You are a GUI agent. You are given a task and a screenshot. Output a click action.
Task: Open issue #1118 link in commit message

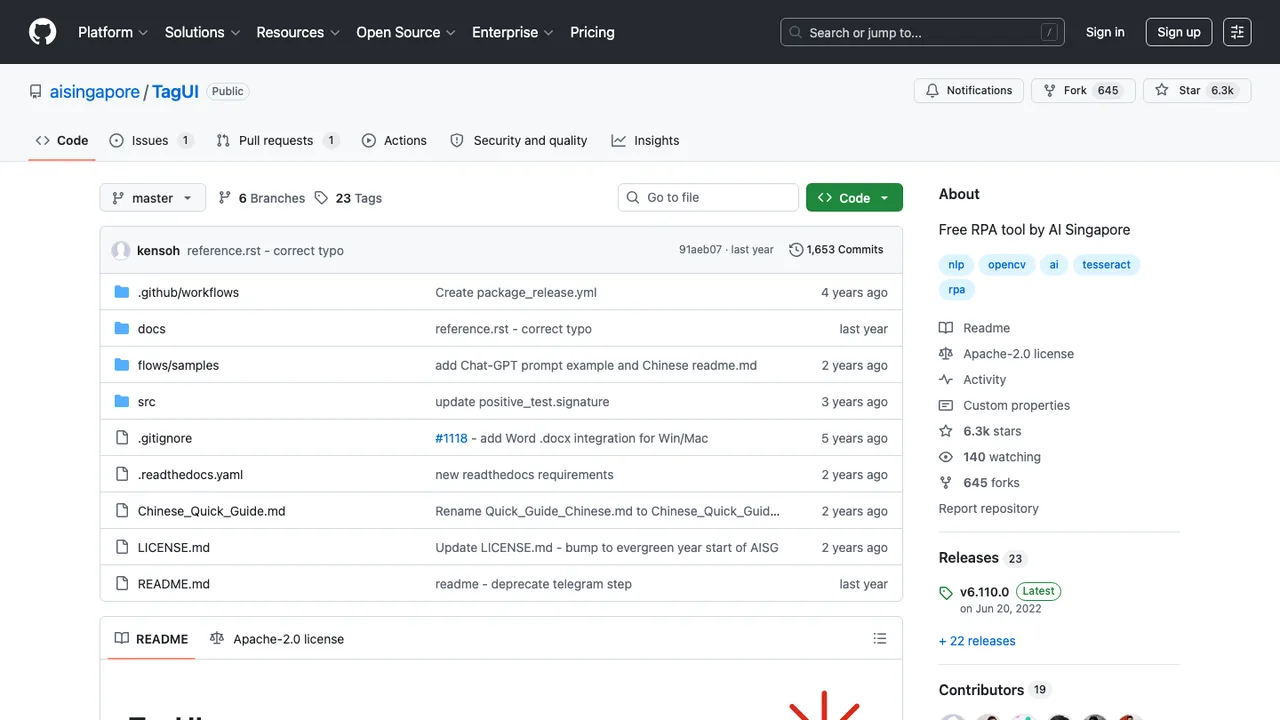(451, 438)
